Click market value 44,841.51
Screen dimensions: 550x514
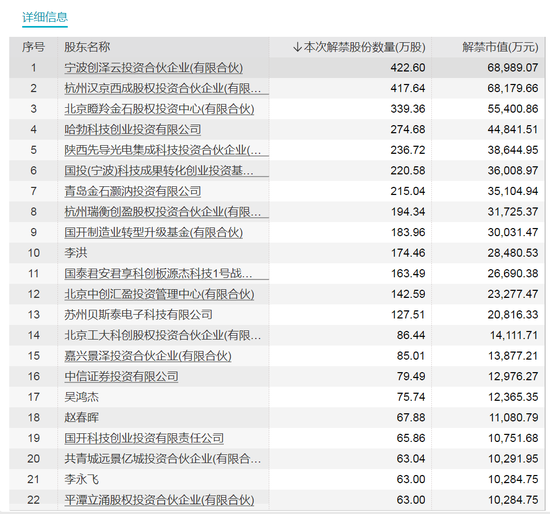coord(513,129)
